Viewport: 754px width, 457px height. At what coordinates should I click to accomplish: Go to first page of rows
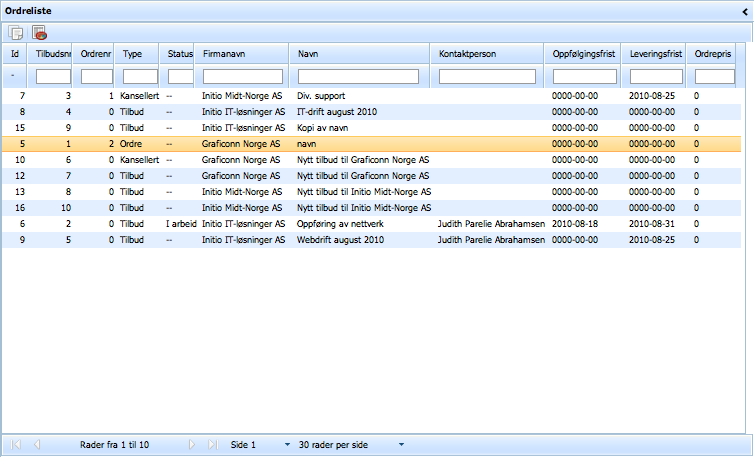[17, 443]
